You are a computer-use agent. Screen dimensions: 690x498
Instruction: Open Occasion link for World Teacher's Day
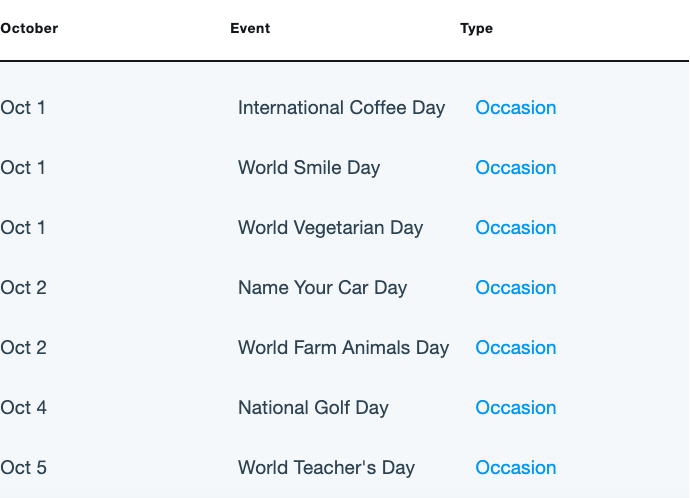point(515,468)
